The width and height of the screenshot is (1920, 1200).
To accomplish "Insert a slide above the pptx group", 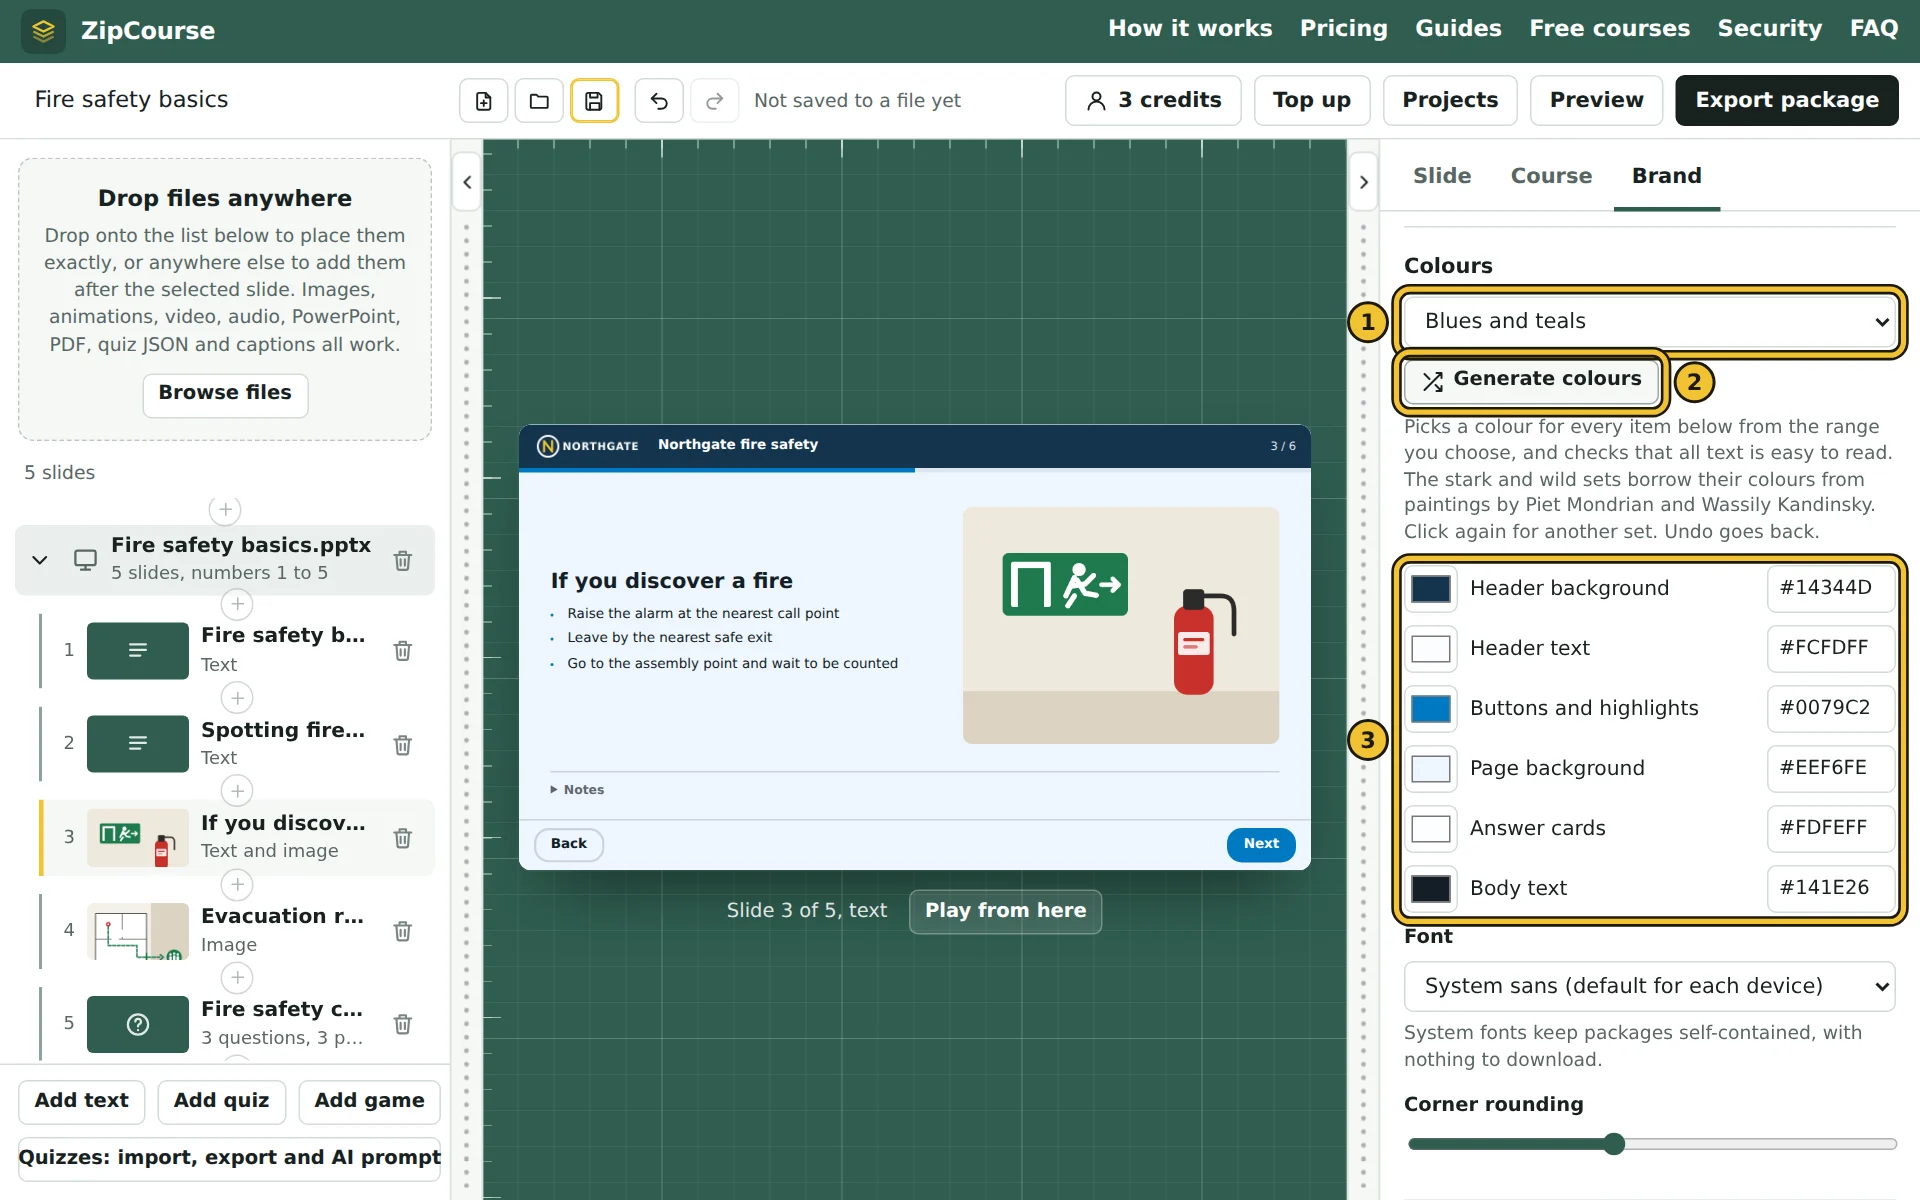I will point(225,509).
